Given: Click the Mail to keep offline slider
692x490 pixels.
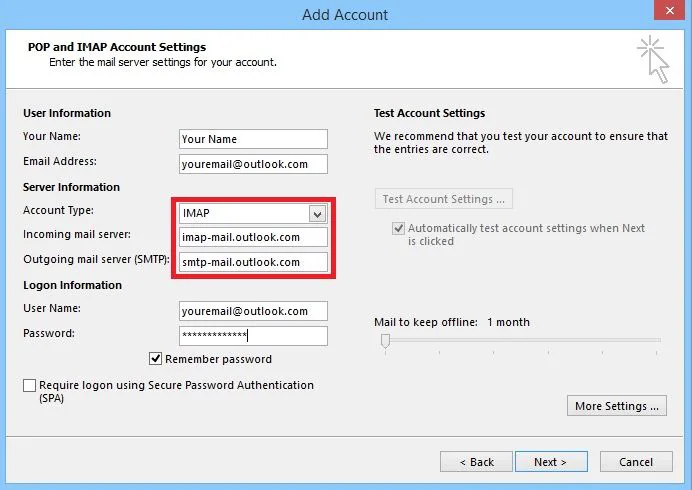Looking at the screenshot, I should [x=385, y=341].
